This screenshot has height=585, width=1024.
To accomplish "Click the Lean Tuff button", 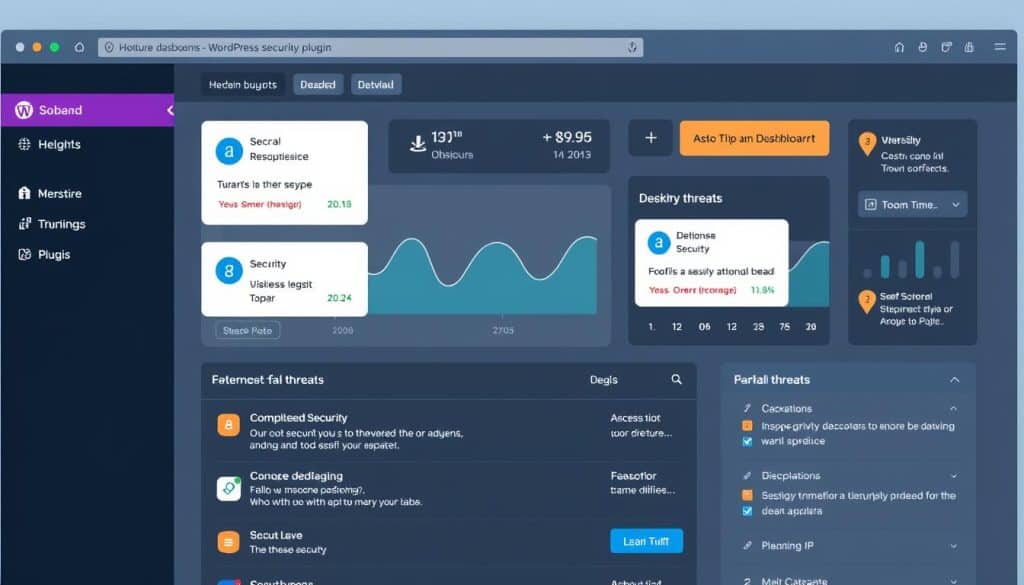I will point(647,541).
